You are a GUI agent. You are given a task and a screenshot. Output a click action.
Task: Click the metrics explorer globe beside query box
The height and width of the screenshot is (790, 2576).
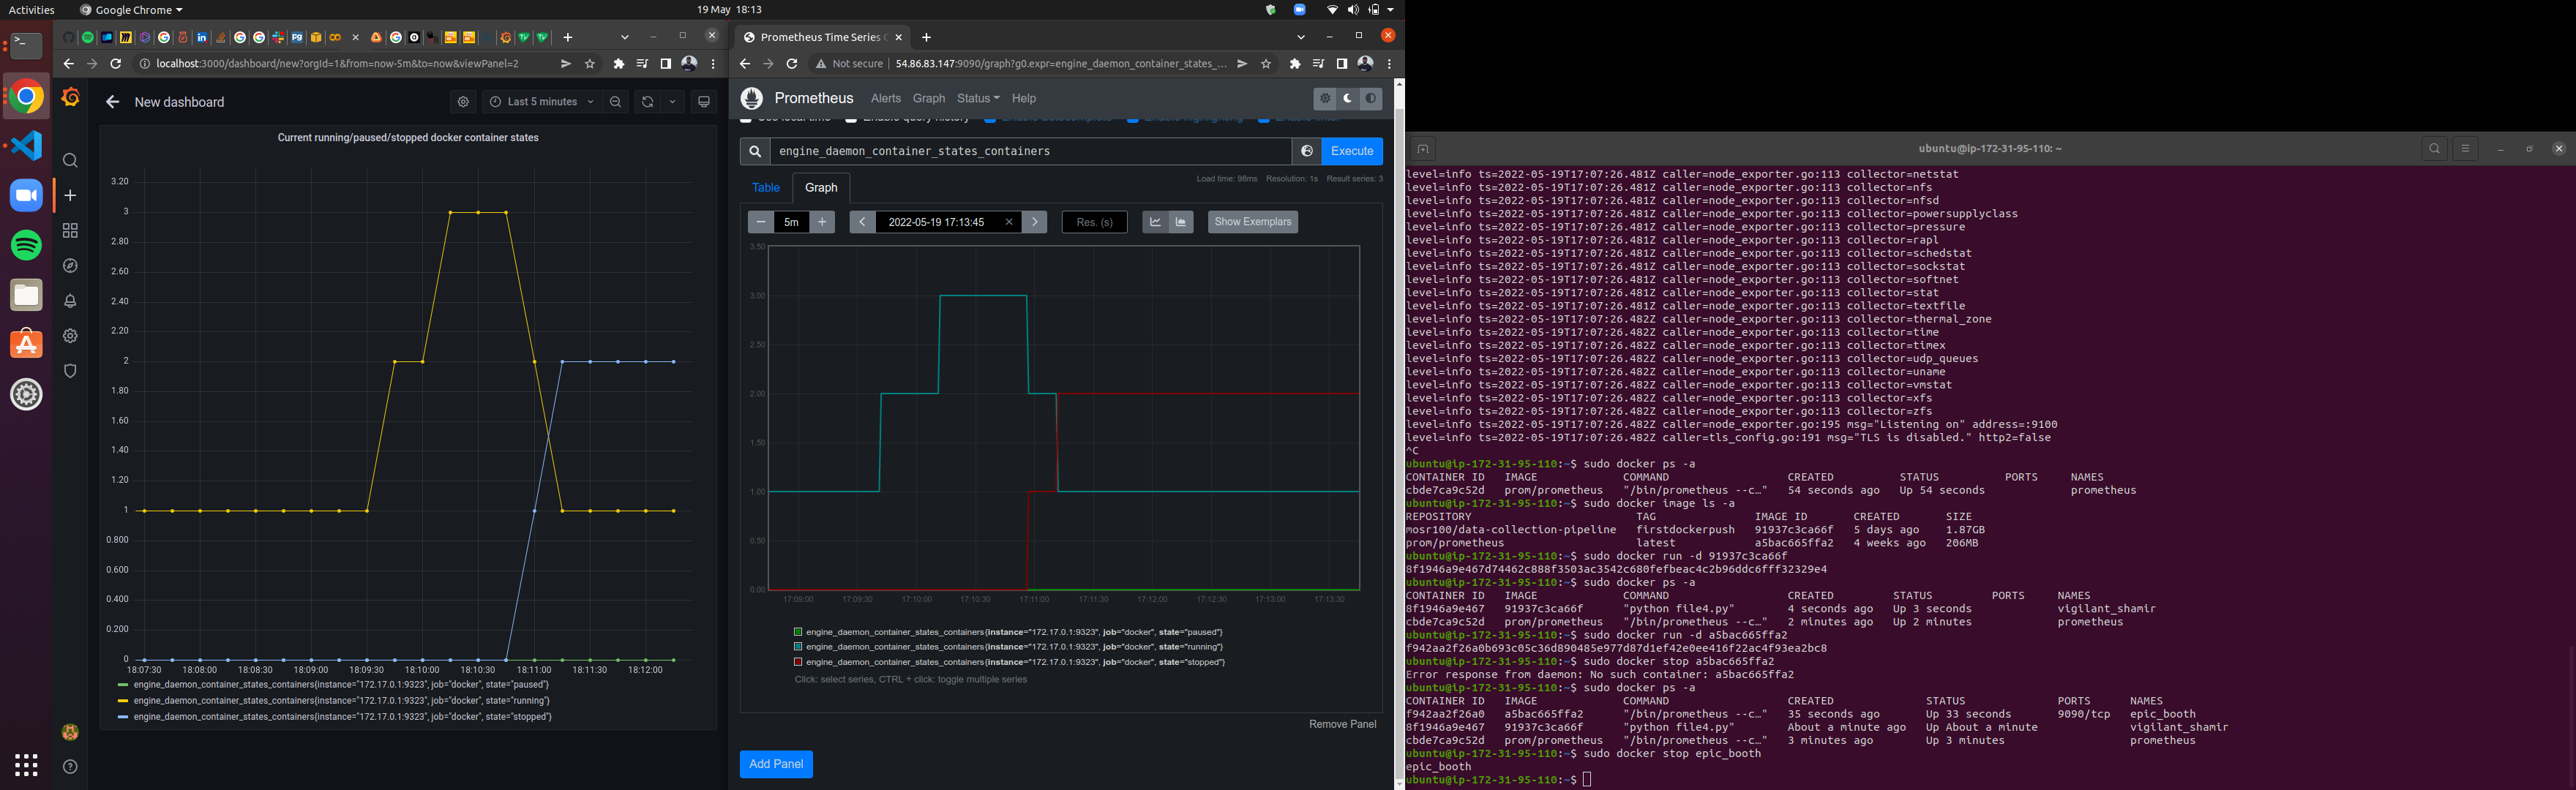1307,151
